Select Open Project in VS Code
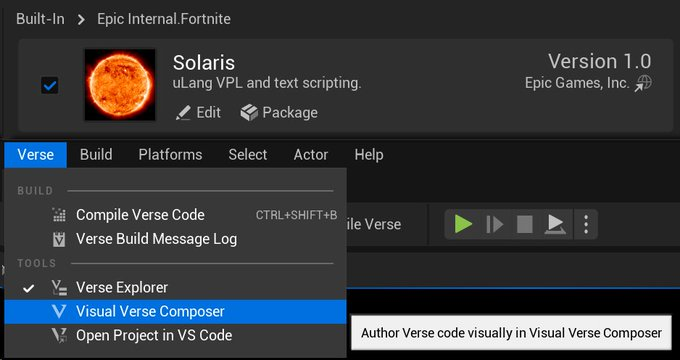 pos(175,335)
